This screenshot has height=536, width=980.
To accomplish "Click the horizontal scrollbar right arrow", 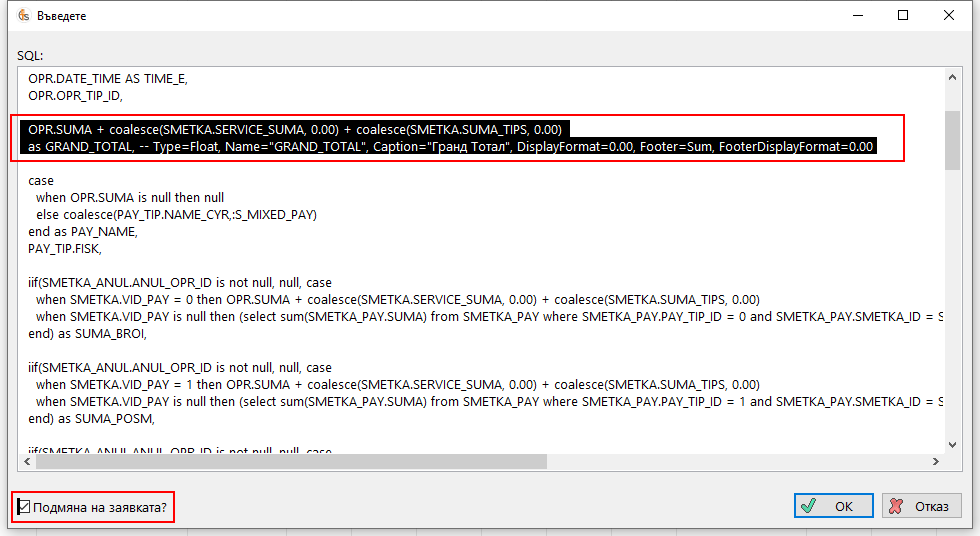I will pos(935,462).
